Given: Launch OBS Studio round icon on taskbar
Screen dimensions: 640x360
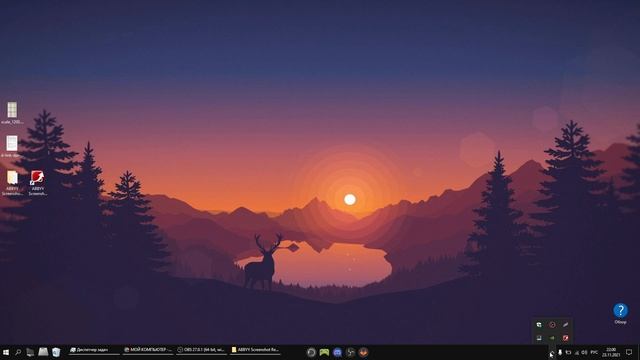Looking at the screenshot, I should (x=311, y=352).
